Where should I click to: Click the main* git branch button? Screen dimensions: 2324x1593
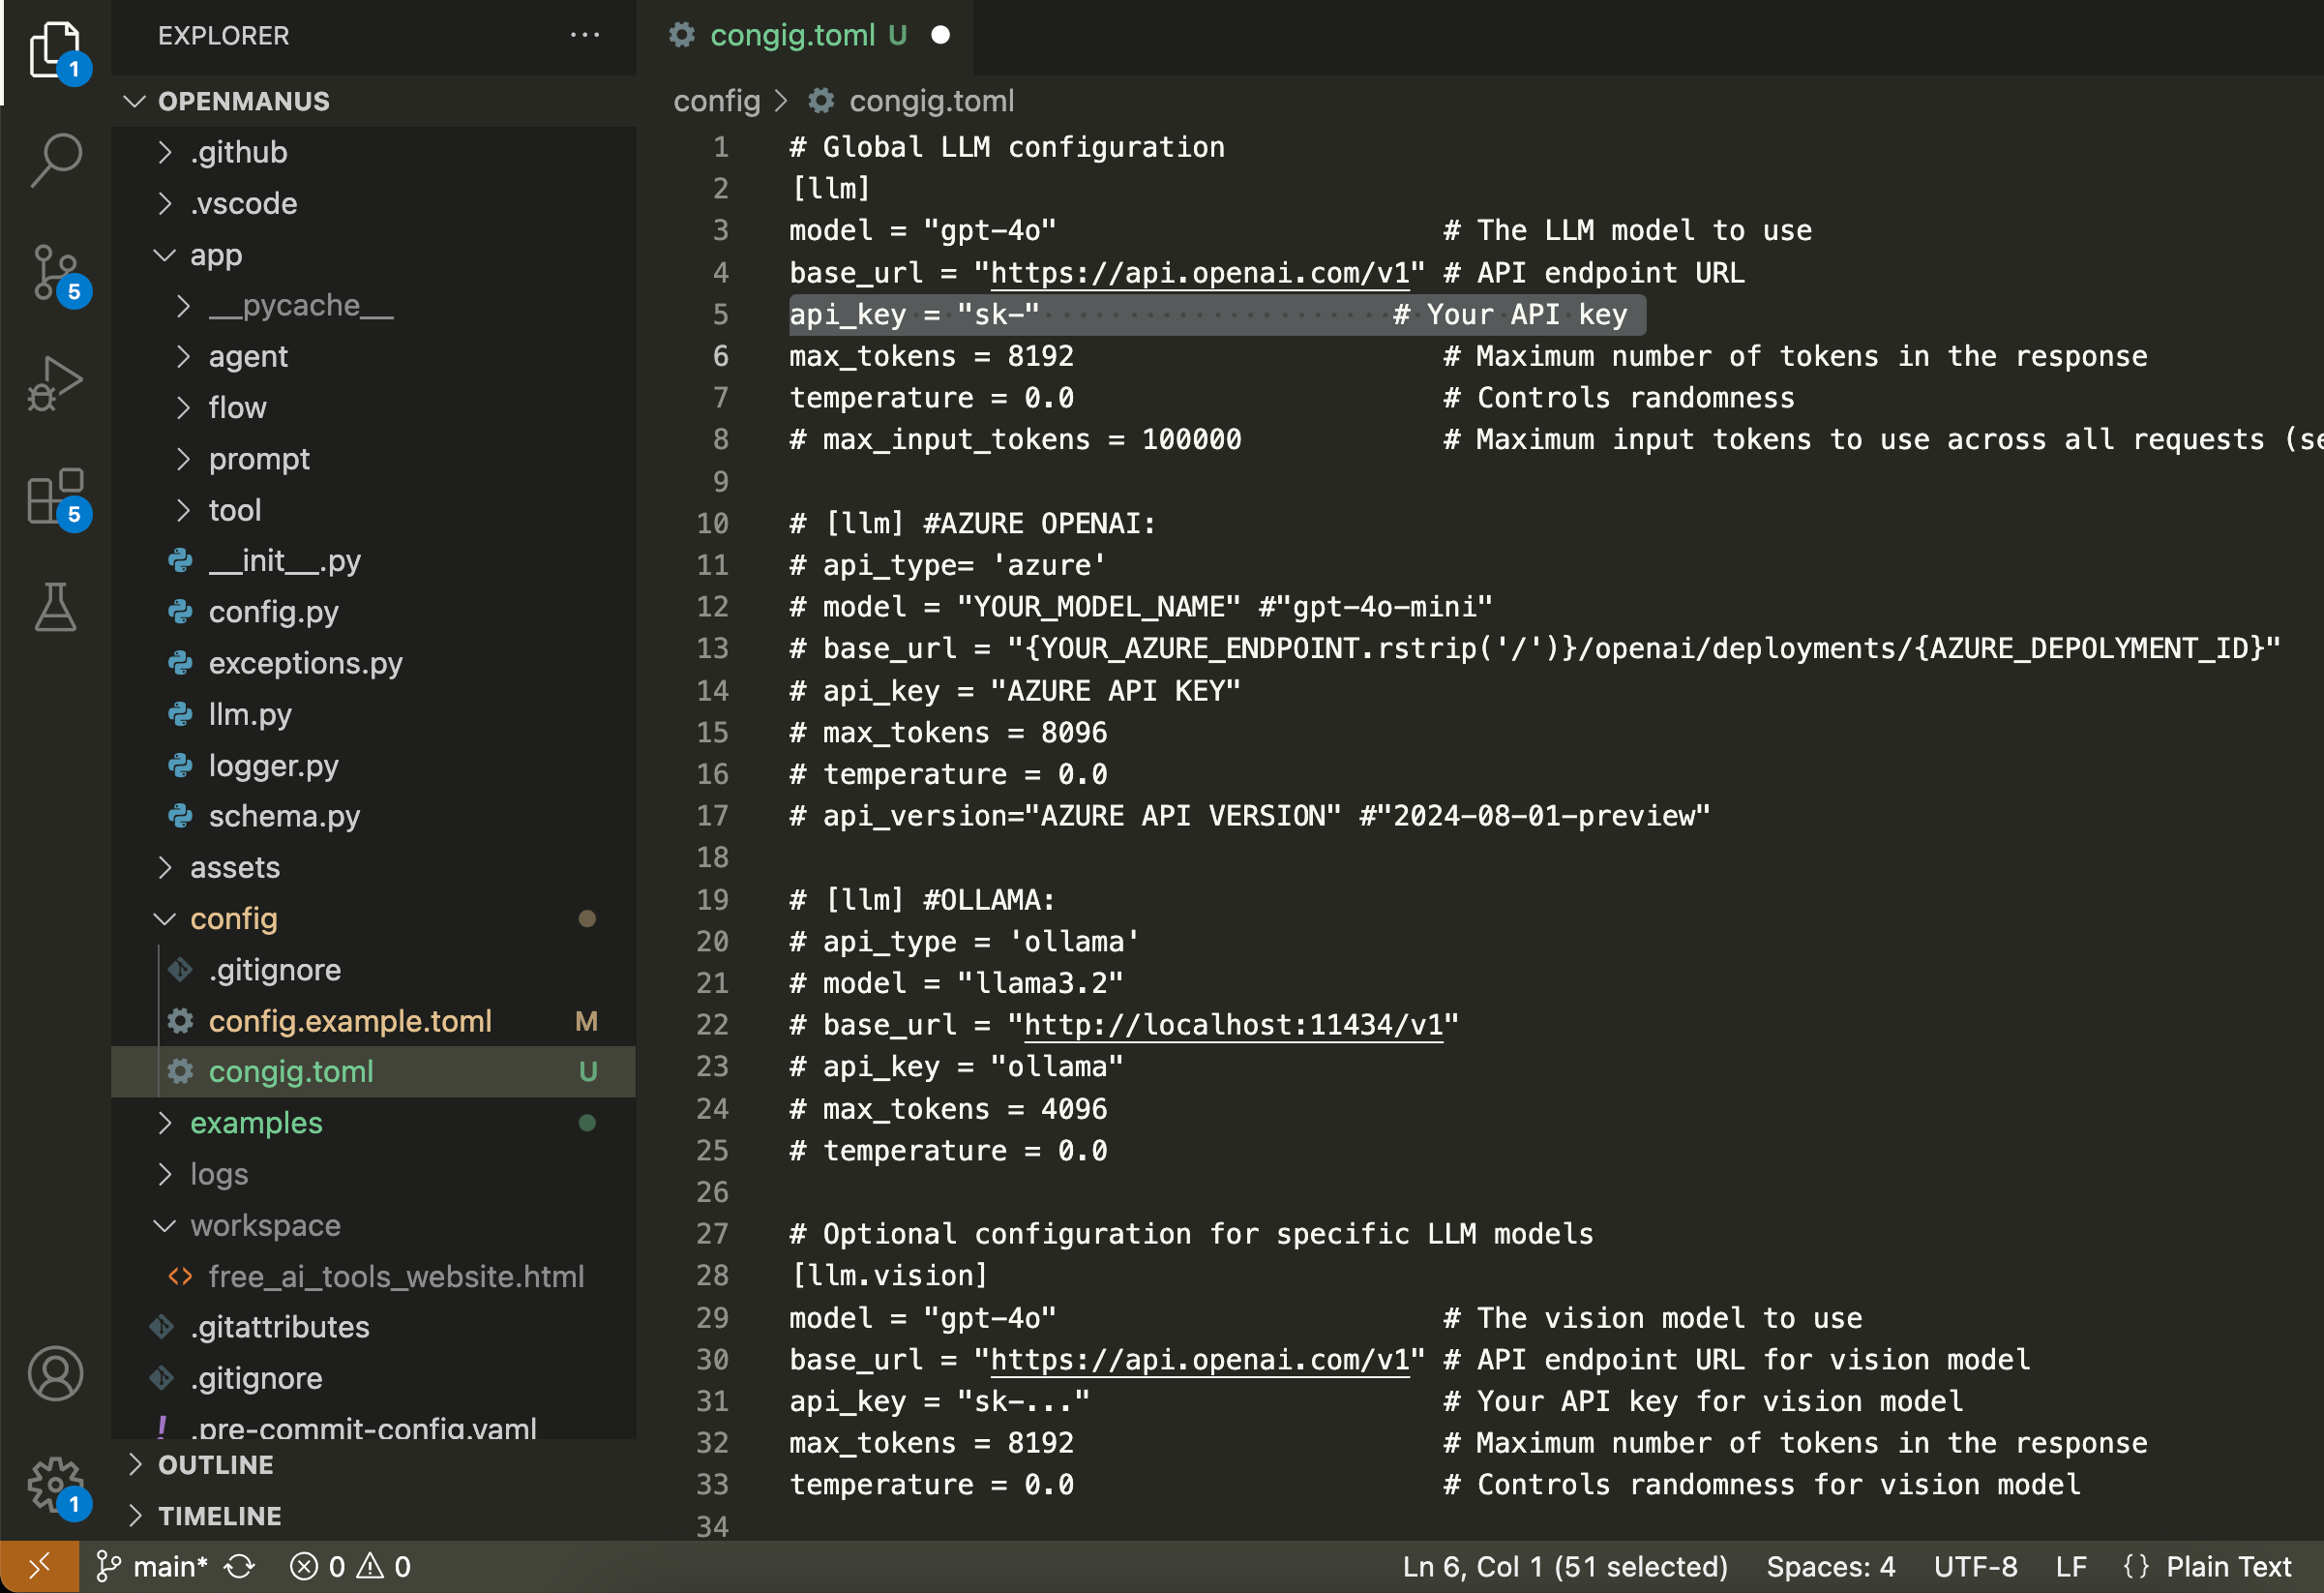[x=153, y=1566]
